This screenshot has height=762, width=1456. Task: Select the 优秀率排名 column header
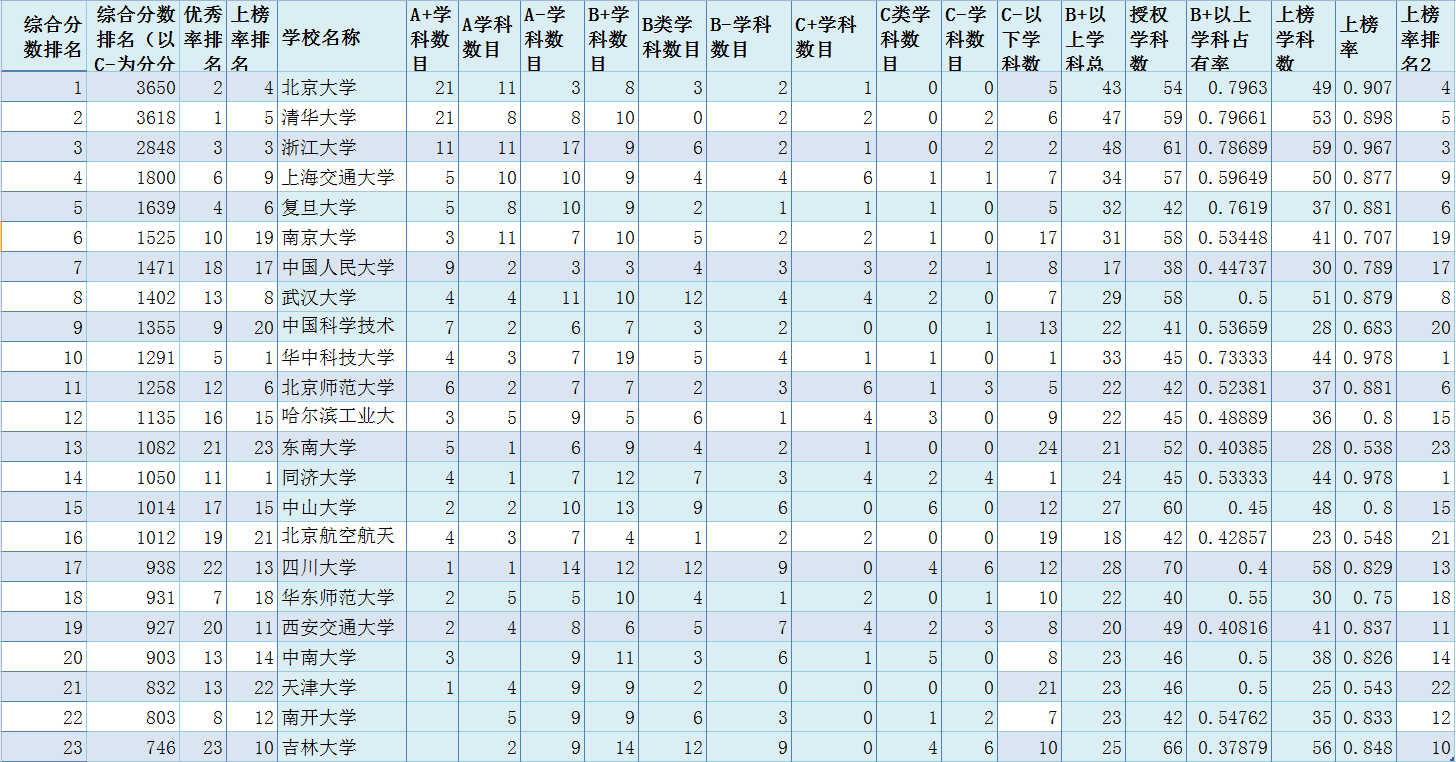203,36
